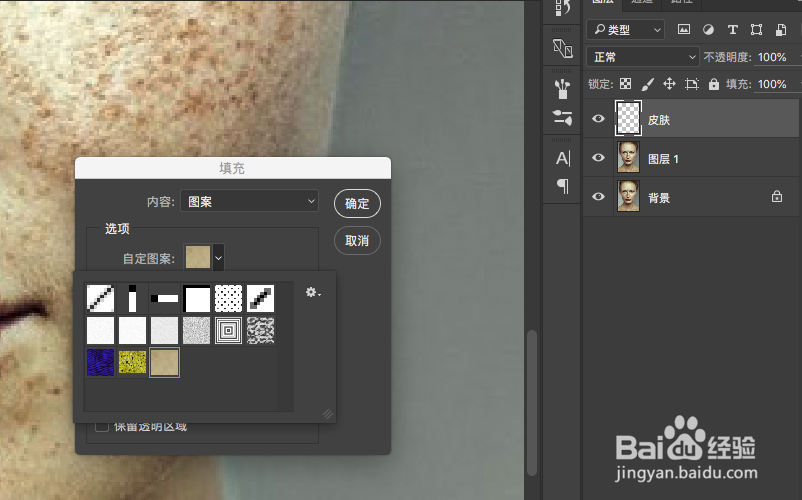Select the 皮肤 layer thumbnail

click(x=628, y=118)
